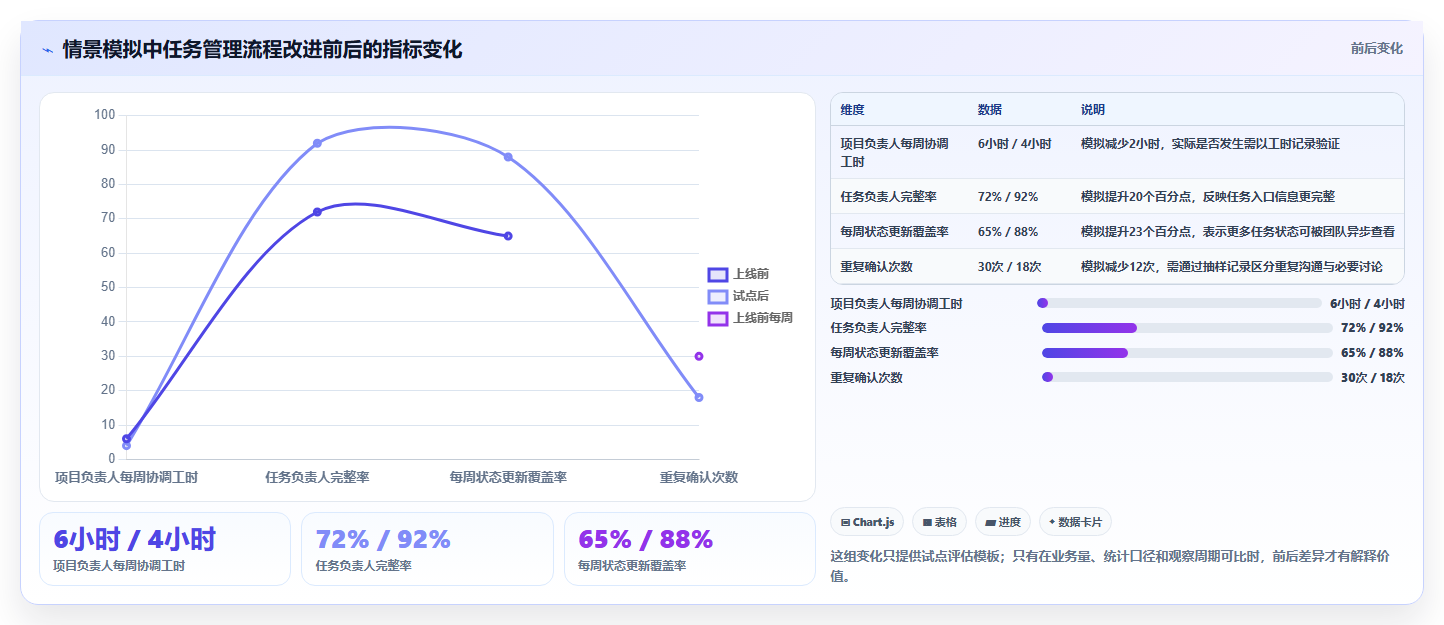The image size is (1444, 625).
Task: Click the 每周状态更新覆盖率 progress bar
Action: 1187,353
